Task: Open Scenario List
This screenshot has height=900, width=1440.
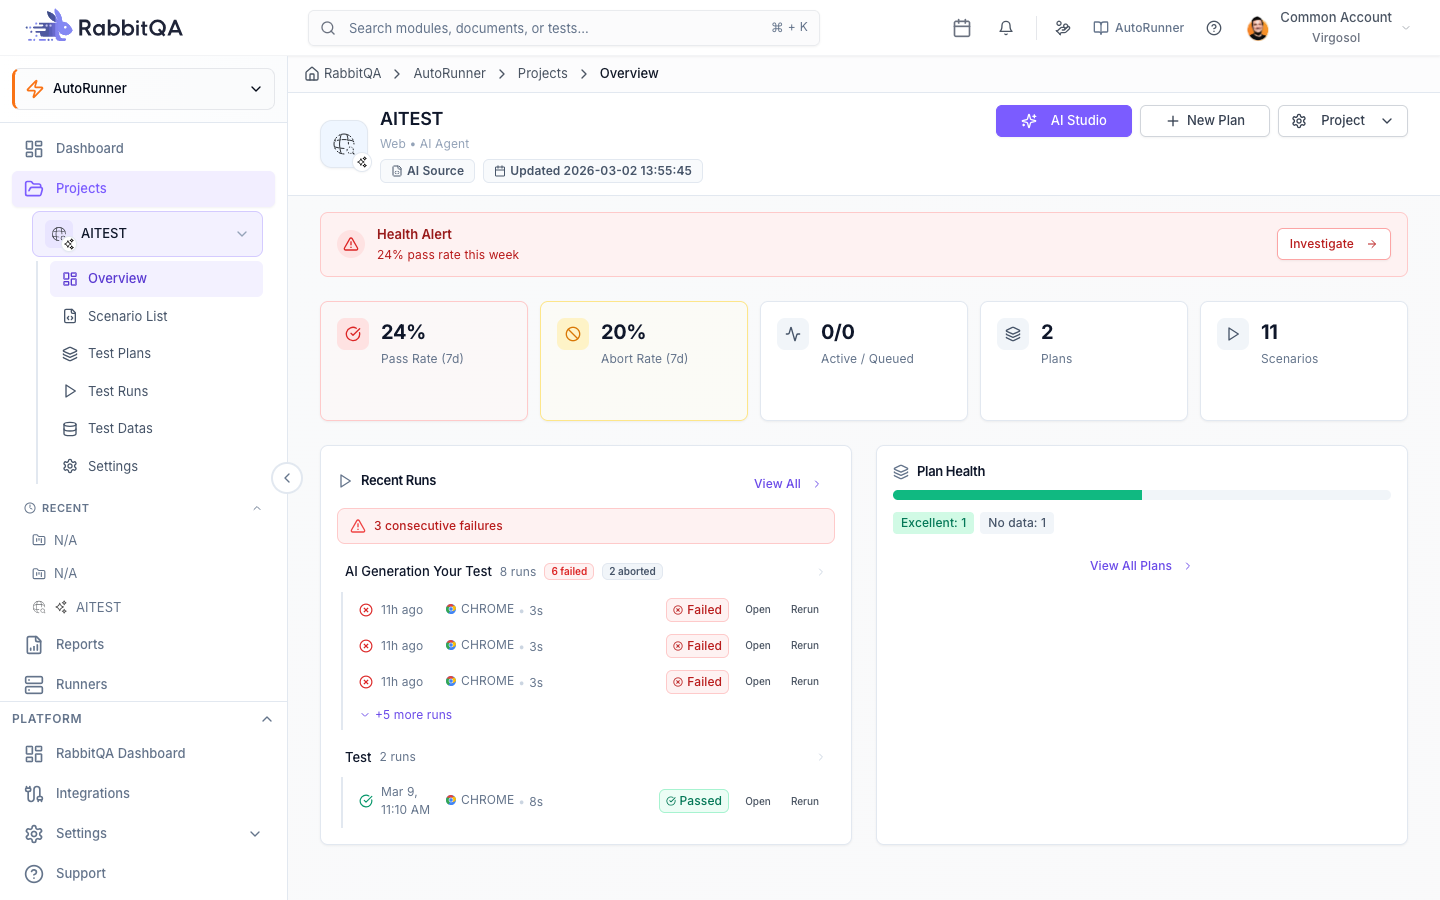Action: (156, 316)
